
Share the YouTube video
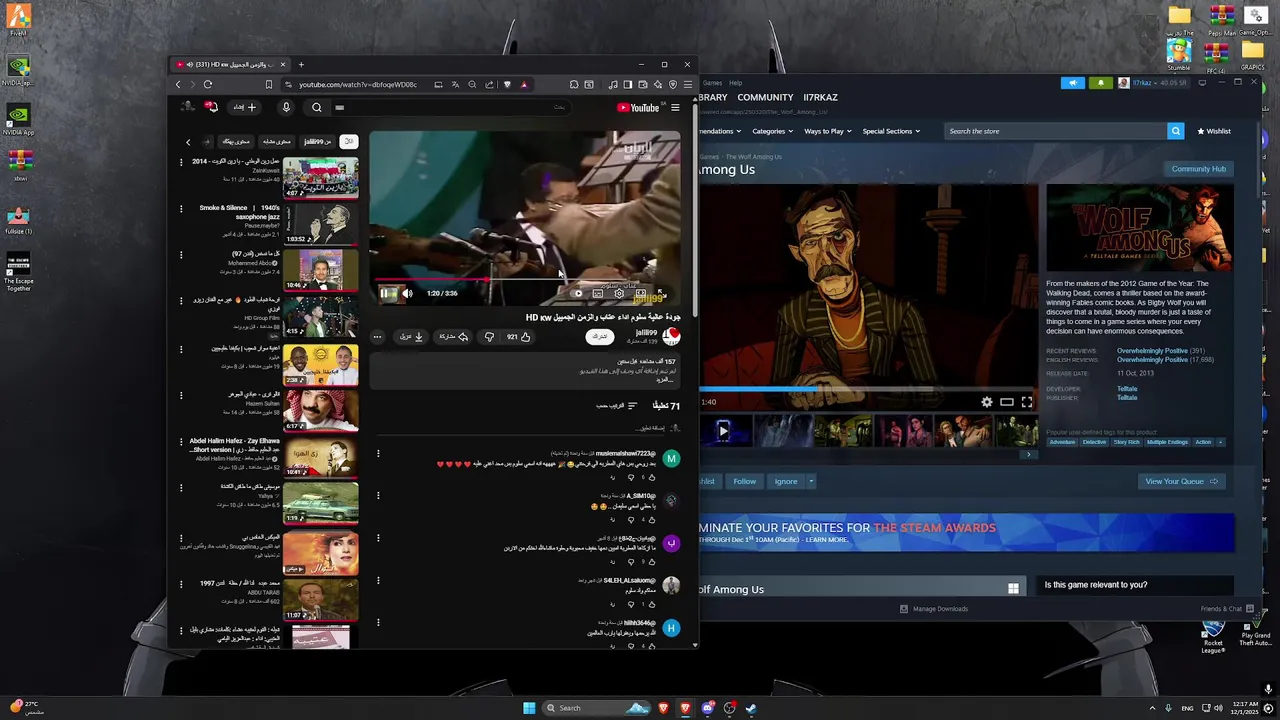pos(453,337)
